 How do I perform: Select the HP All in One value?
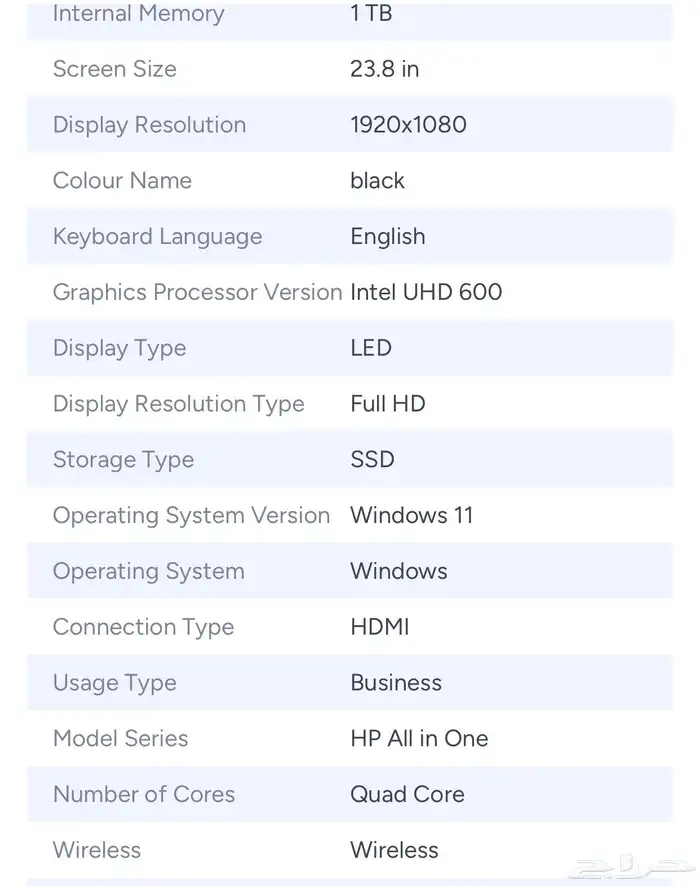419,739
